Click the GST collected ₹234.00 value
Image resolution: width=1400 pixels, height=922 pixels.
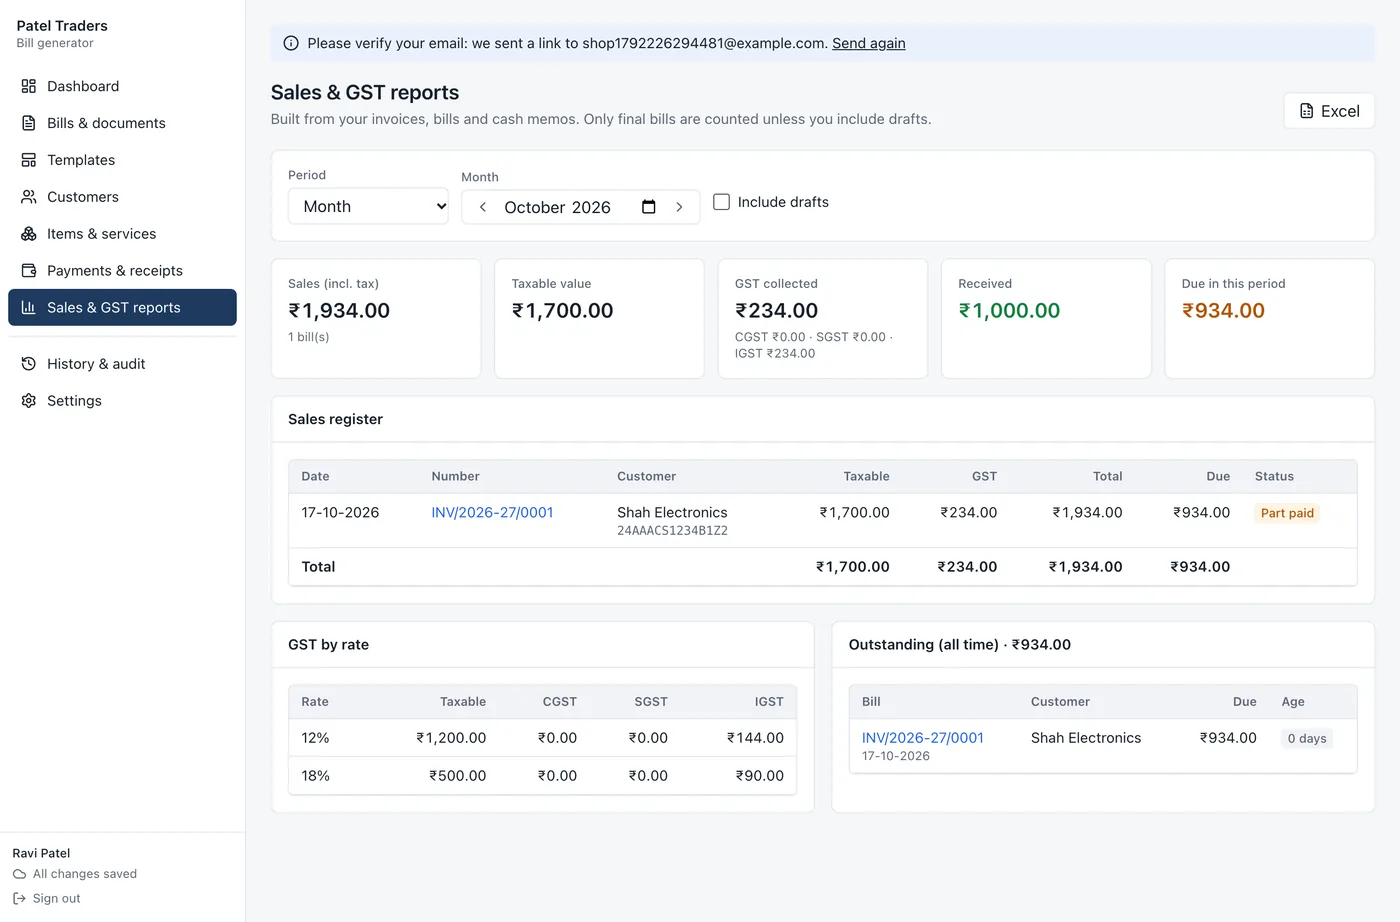coord(776,311)
